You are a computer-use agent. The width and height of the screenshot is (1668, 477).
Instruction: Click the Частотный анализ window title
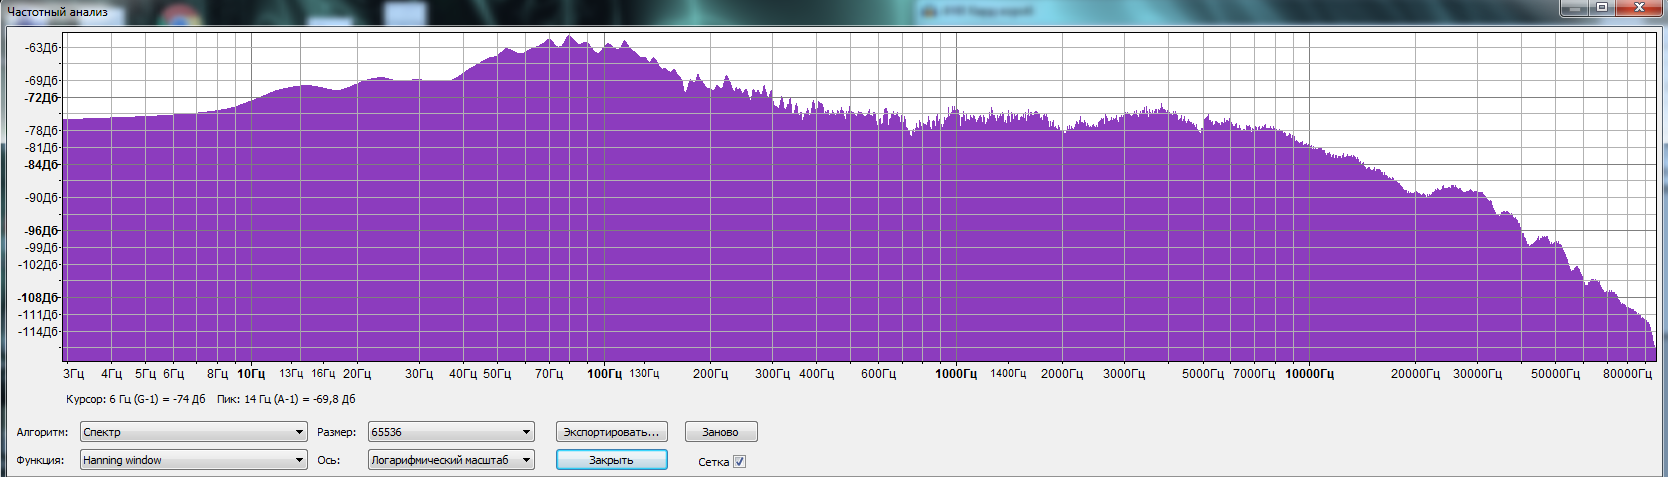(57, 12)
